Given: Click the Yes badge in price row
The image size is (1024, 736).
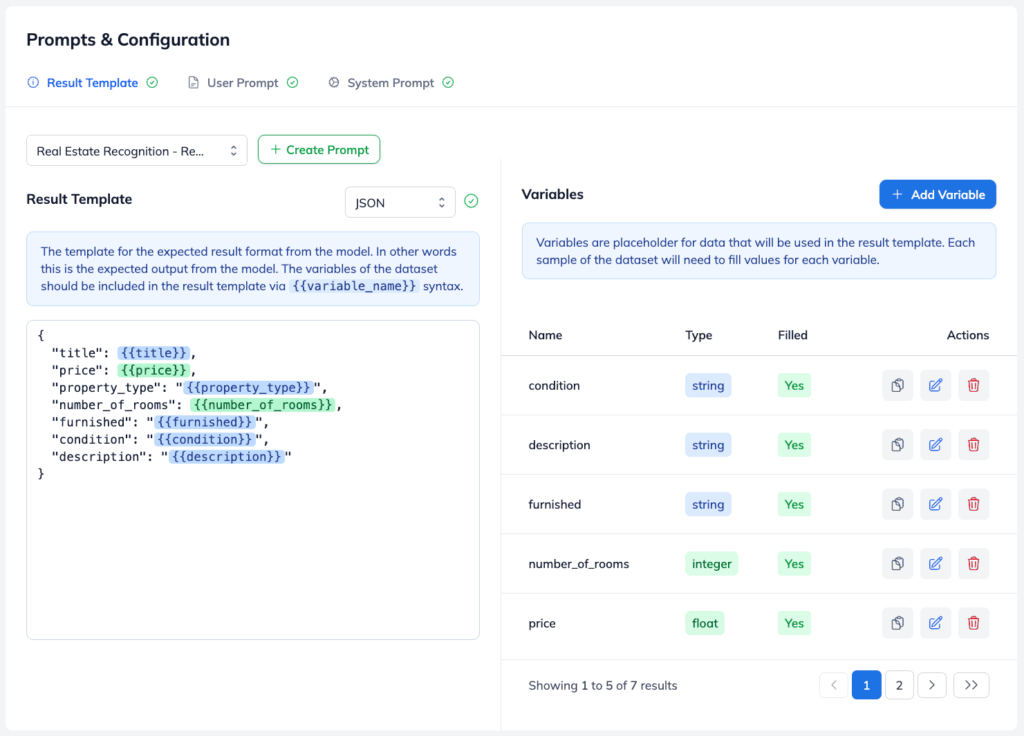Looking at the screenshot, I should point(794,623).
